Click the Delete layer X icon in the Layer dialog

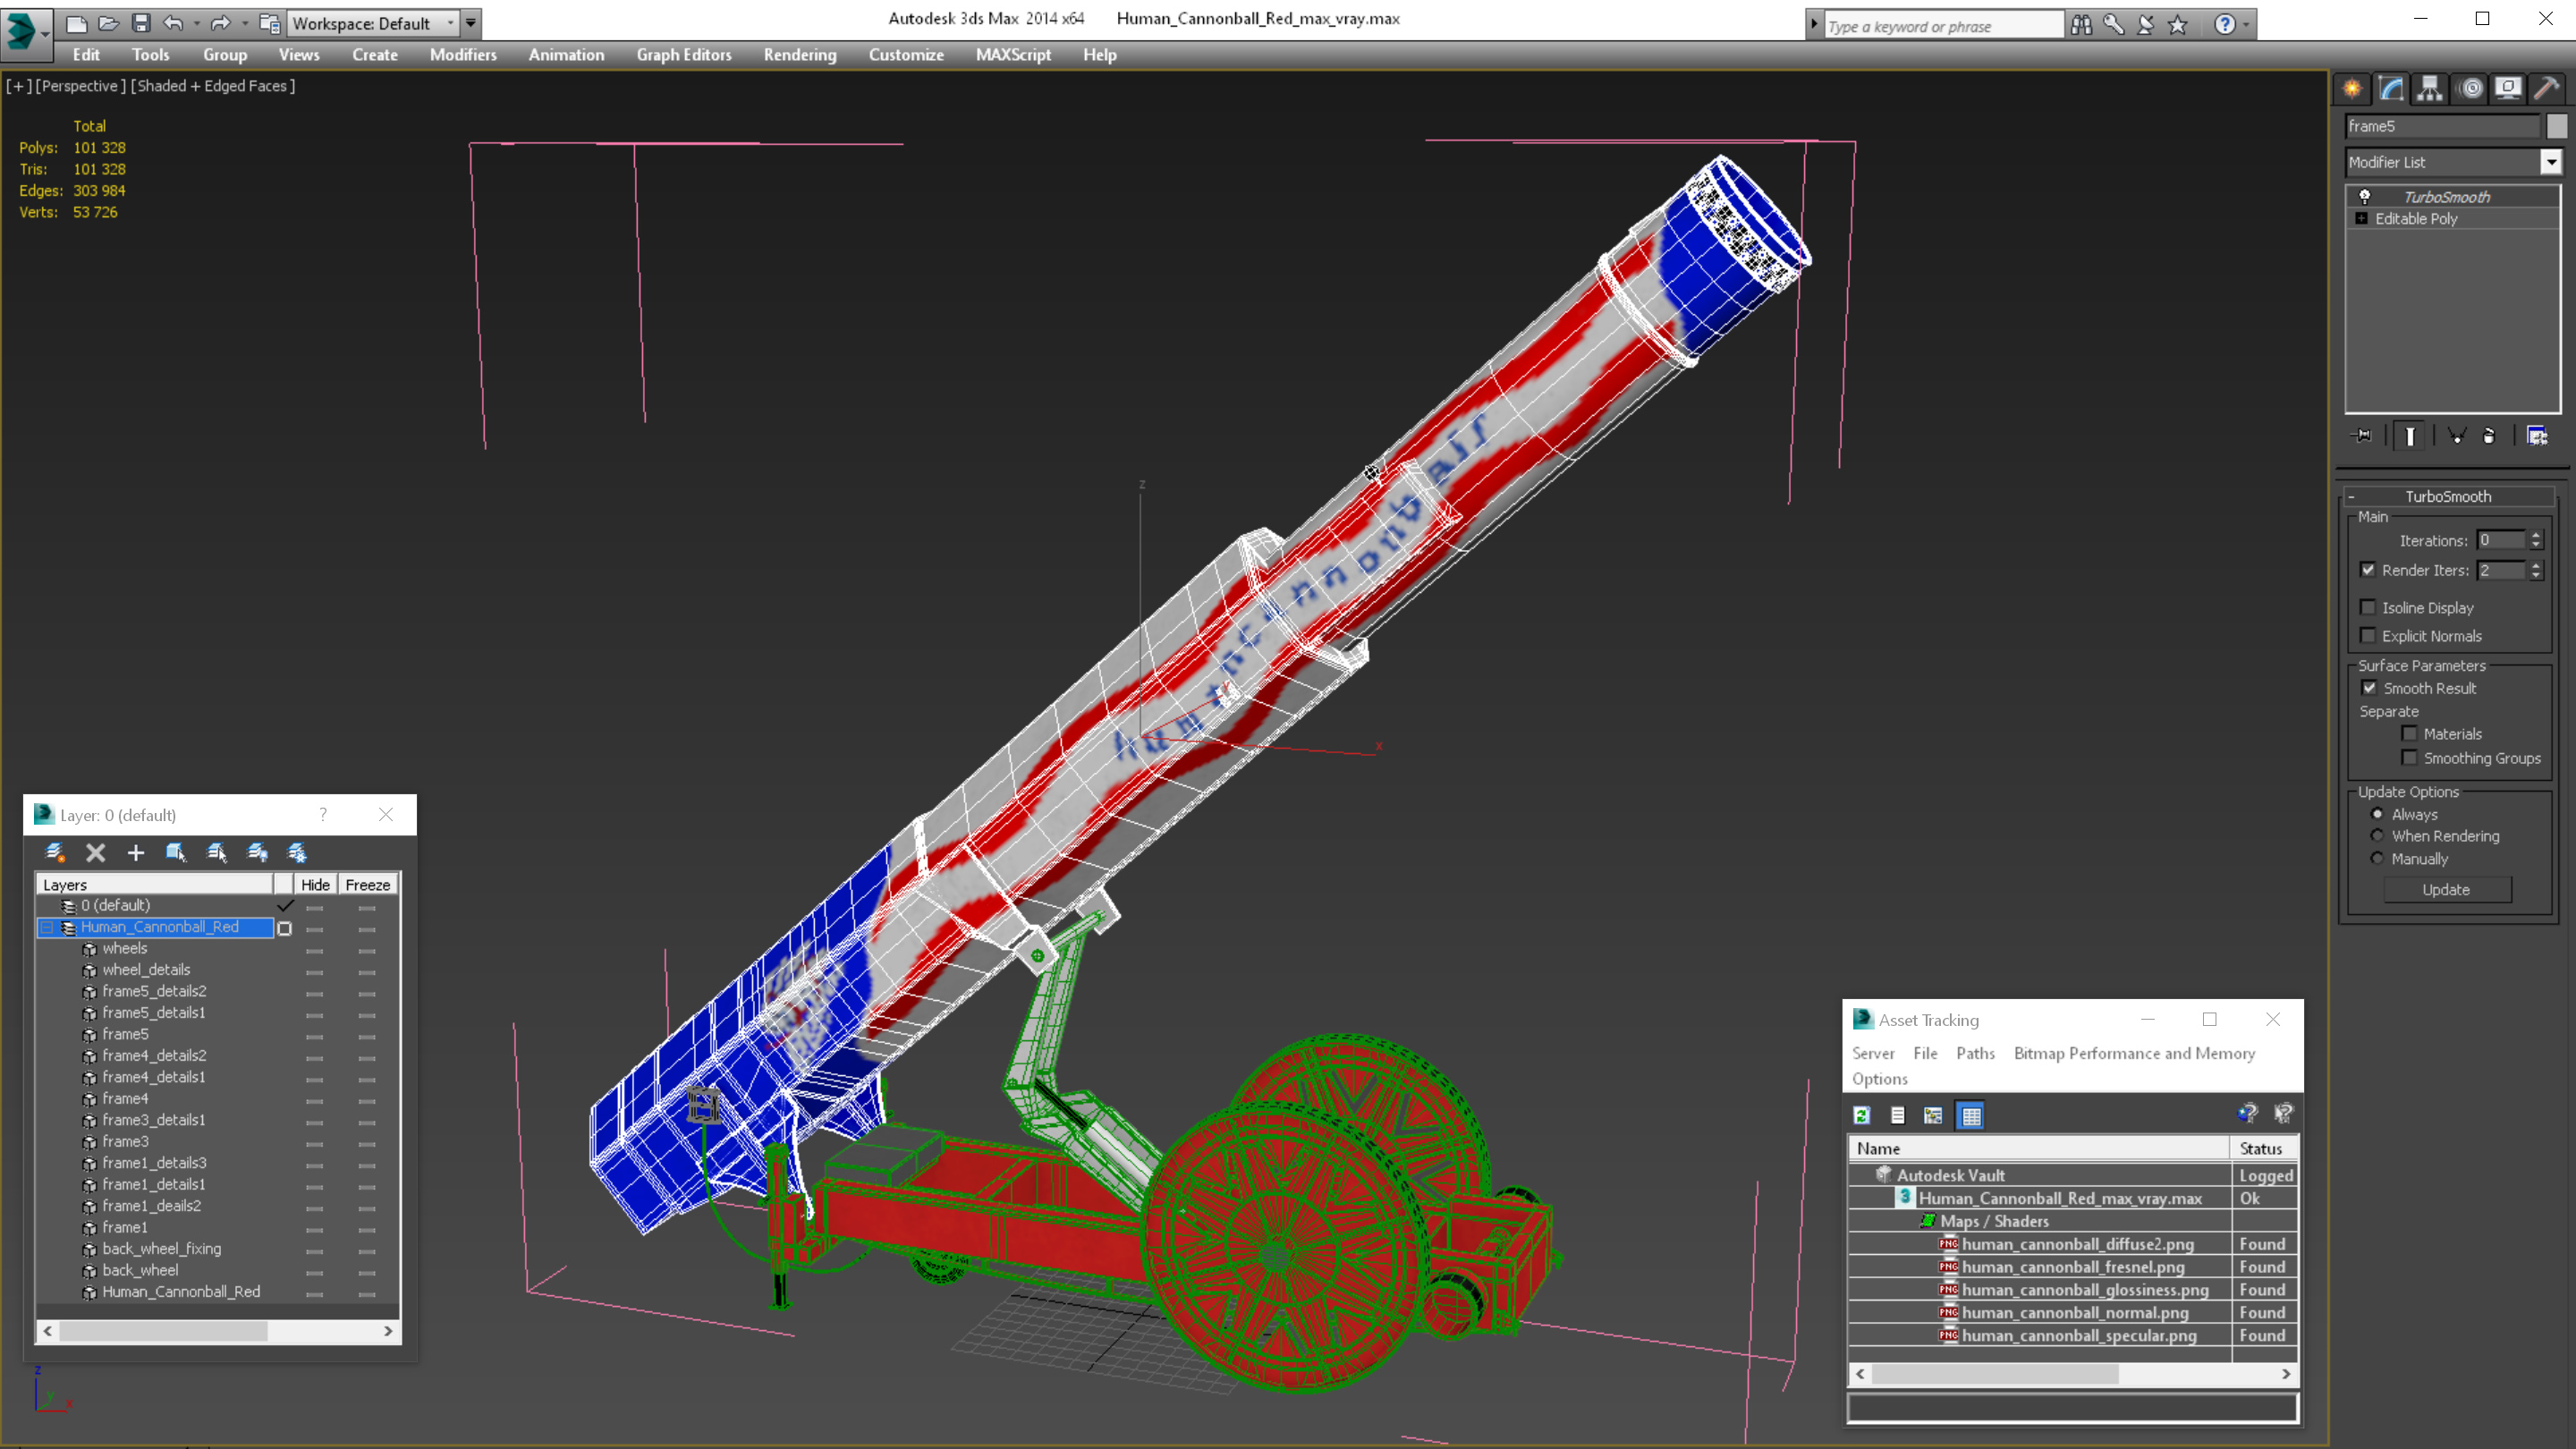(x=95, y=852)
